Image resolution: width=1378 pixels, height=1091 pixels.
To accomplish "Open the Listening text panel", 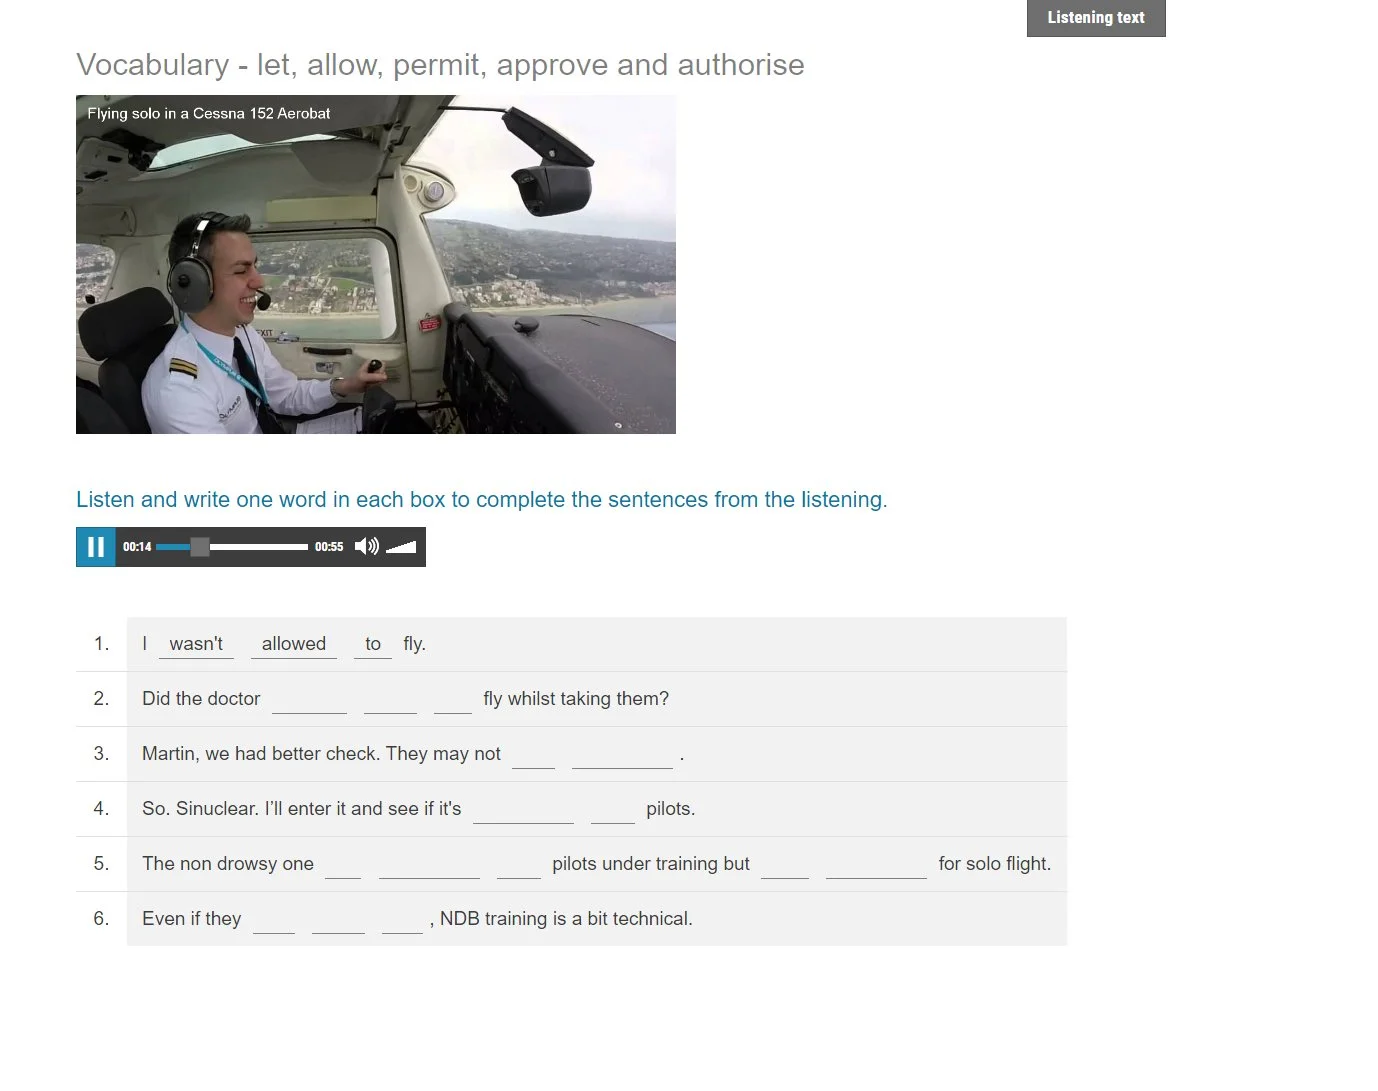I will (x=1096, y=17).
